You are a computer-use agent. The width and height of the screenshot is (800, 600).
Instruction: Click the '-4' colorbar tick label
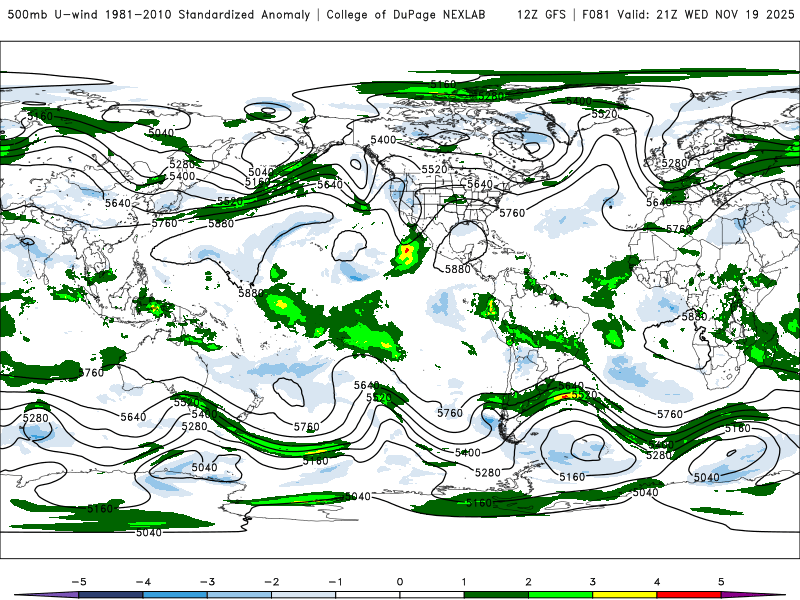[143, 582]
